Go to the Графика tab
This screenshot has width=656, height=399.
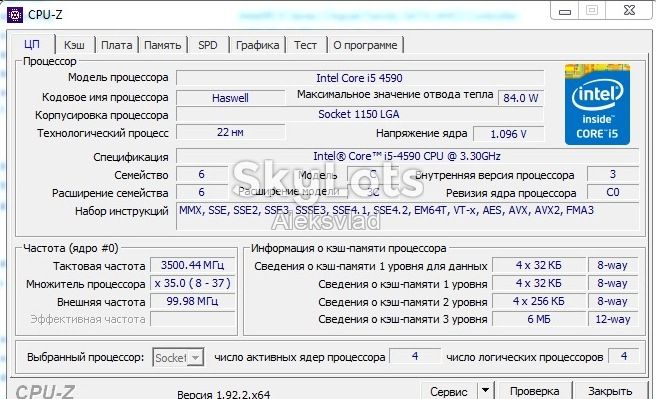257,45
